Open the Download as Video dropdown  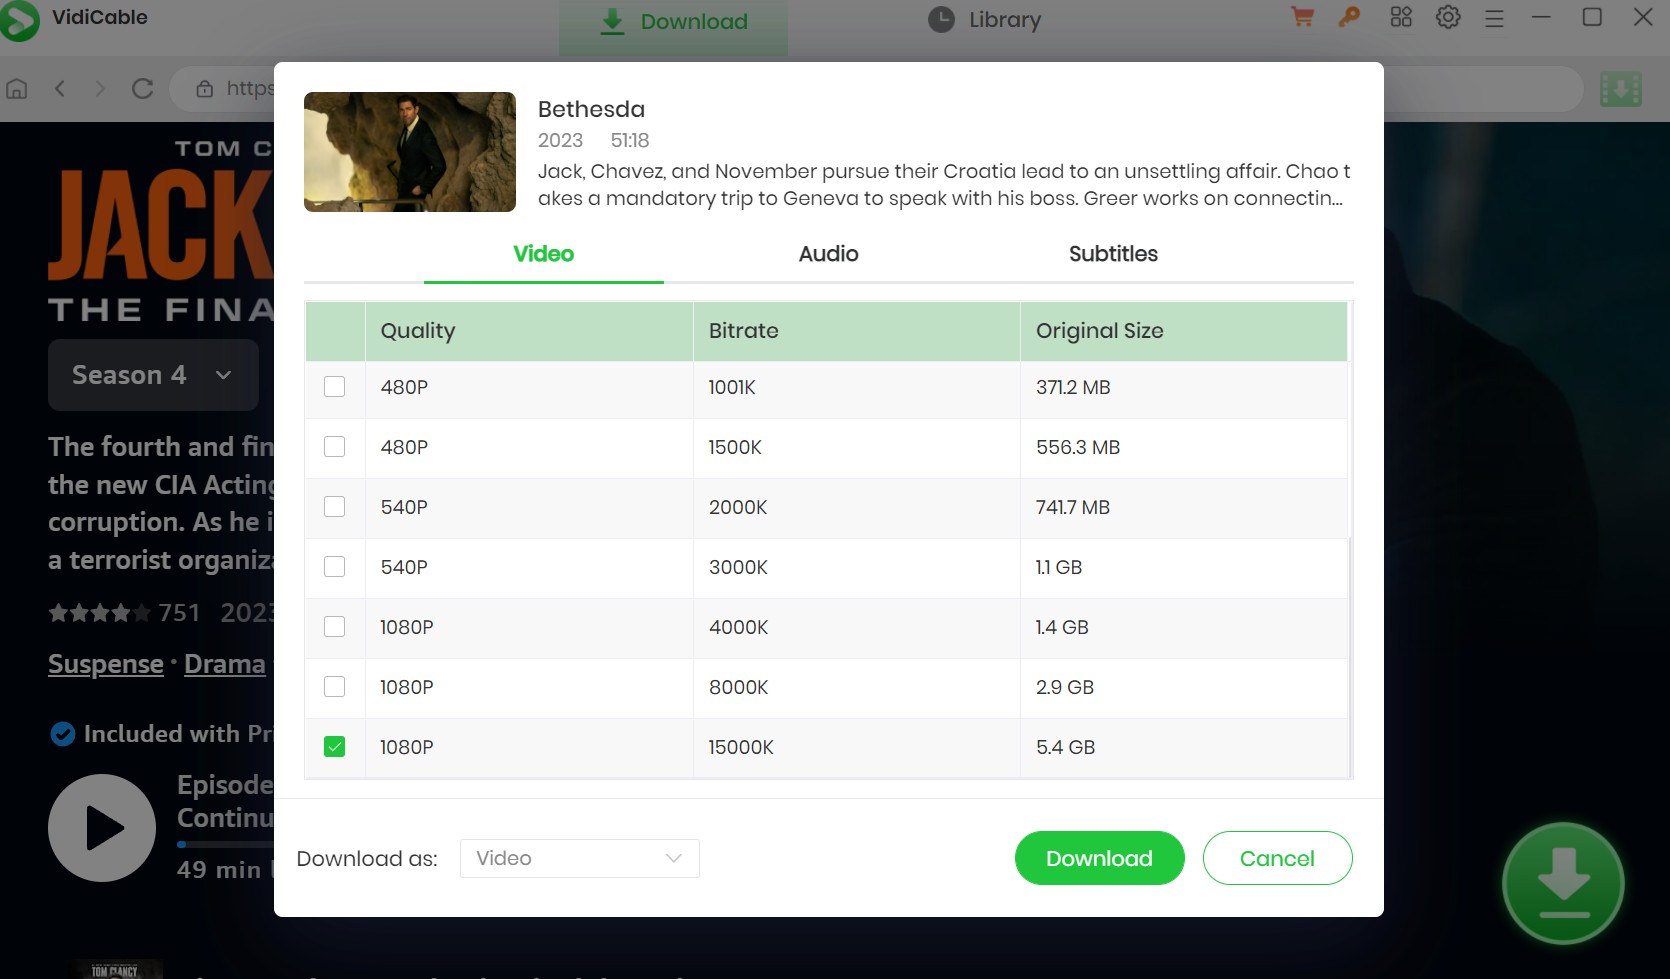pyautogui.click(x=580, y=858)
